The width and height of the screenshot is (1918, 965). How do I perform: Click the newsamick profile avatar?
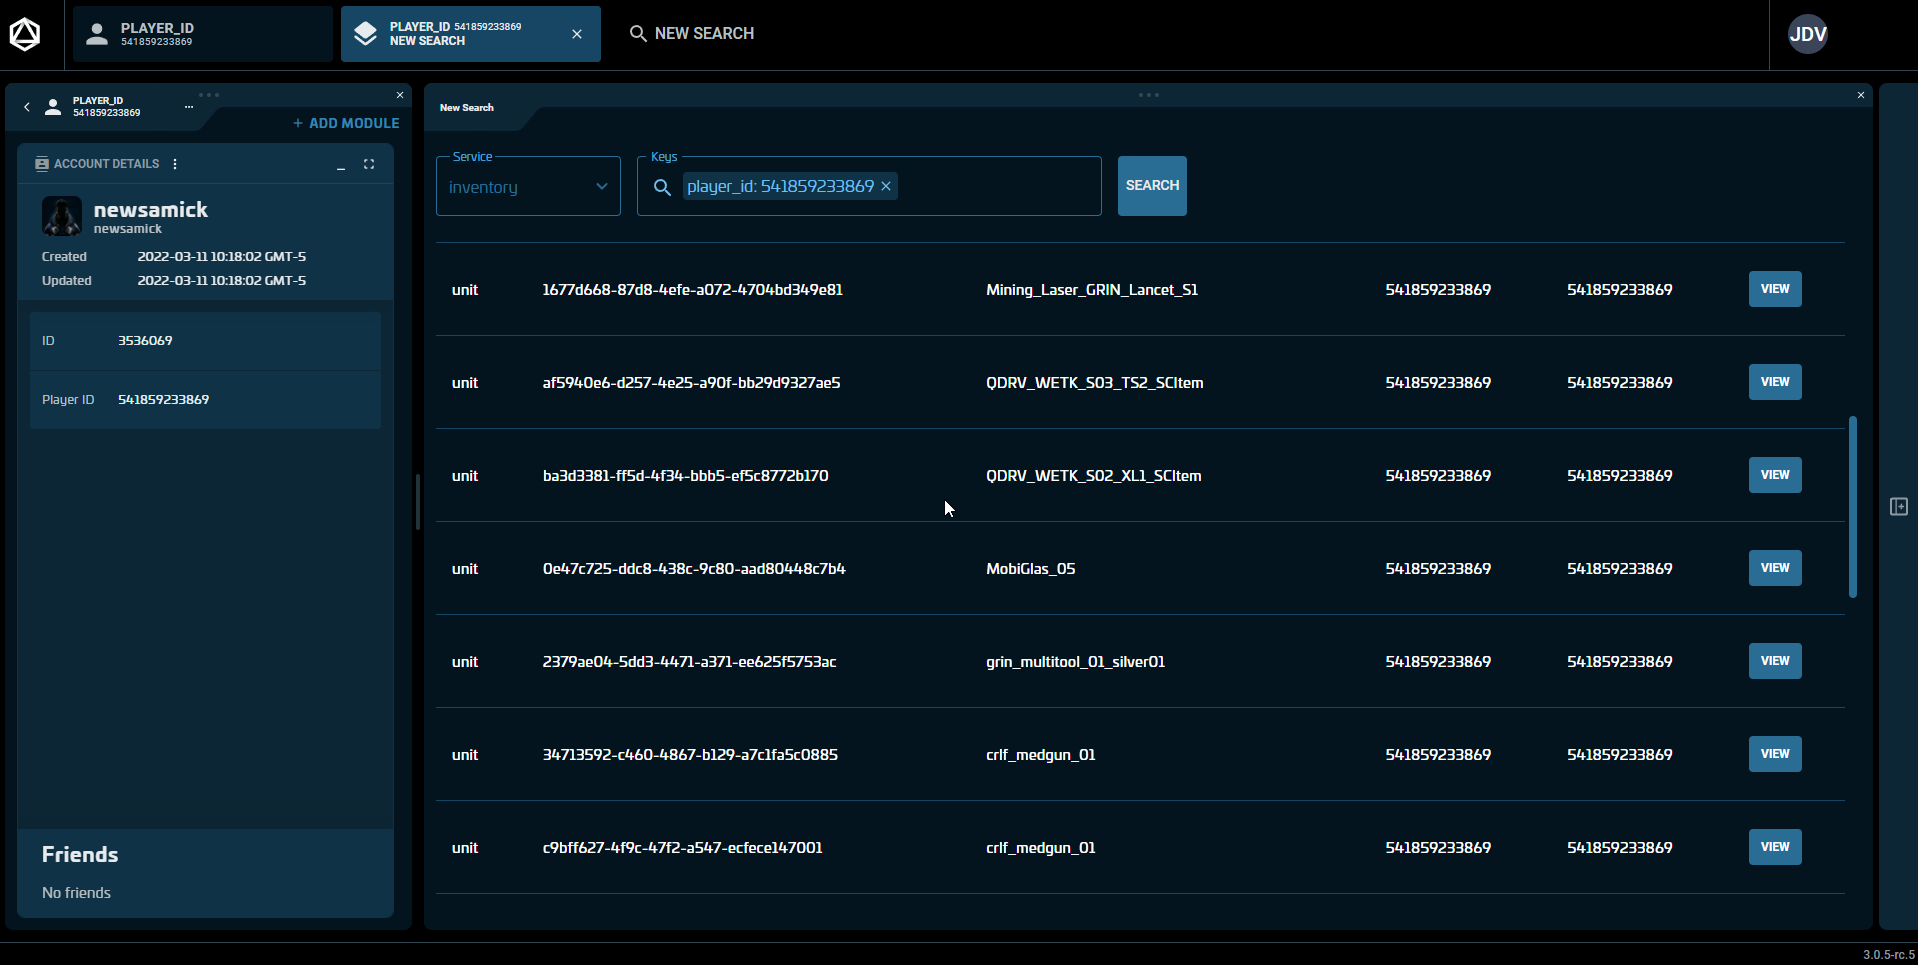(62, 216)
